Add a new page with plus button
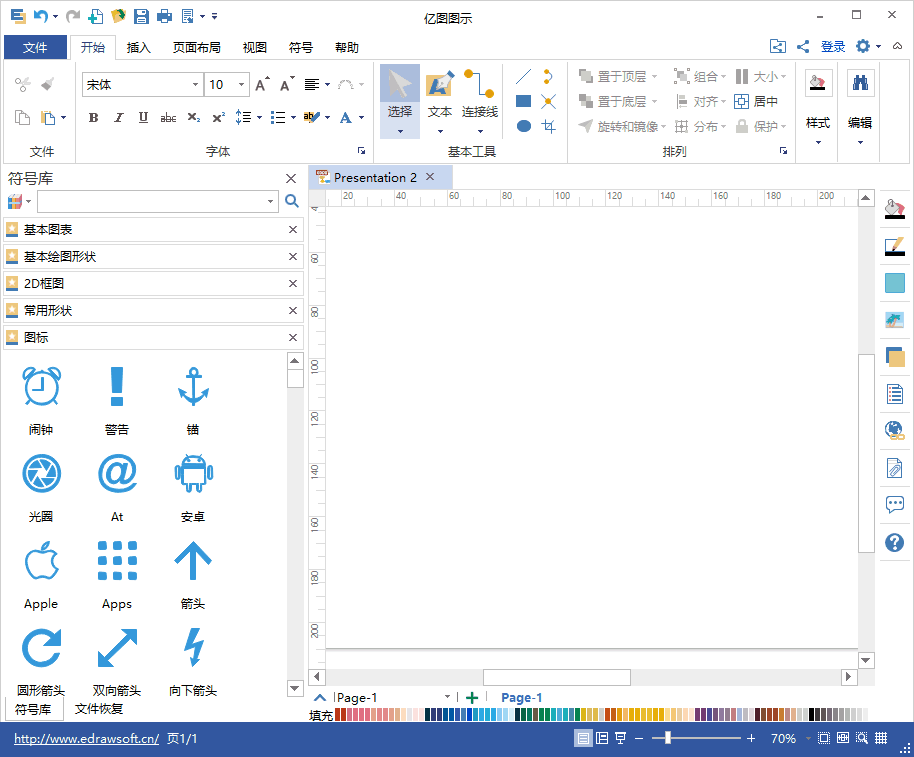 point(472,698)
